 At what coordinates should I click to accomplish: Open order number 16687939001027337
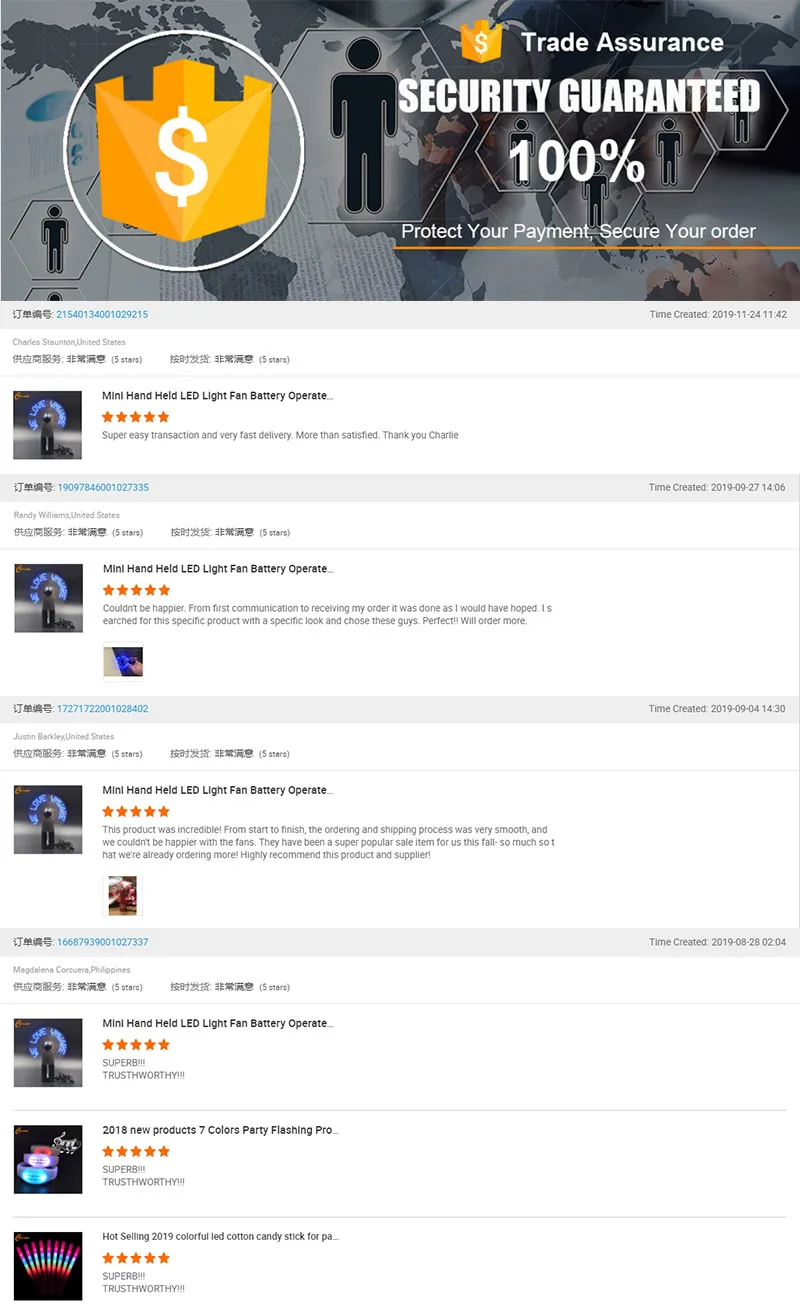coord(103,942)
